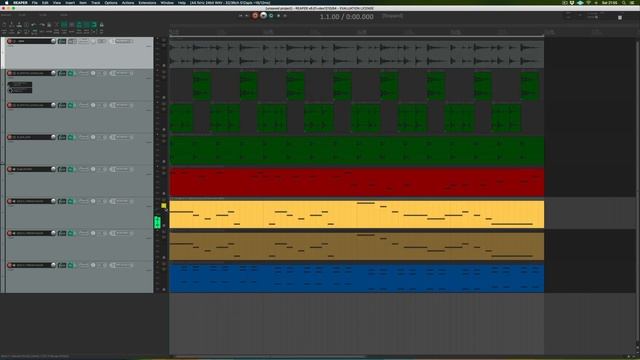
Task: Click green monitor button on yellow item track
Action: [x=71, y=201]
